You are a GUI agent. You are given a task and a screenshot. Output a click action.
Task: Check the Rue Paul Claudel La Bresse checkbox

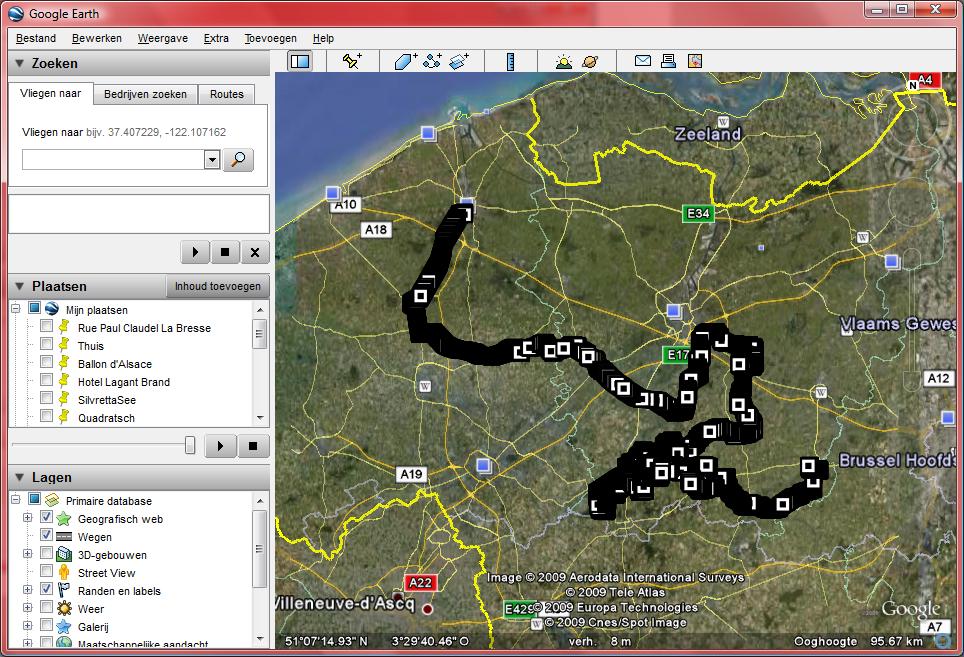click(x=46, y=326)
